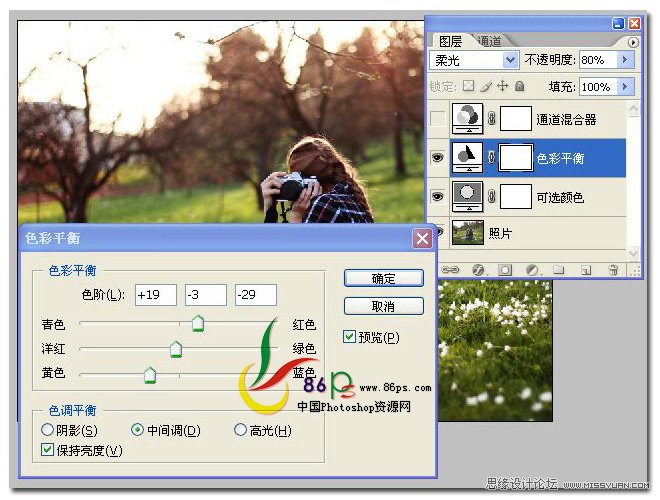Select the 照片 layer name
Viewport: 660px width, 500px height.
[x=500, y=233]
